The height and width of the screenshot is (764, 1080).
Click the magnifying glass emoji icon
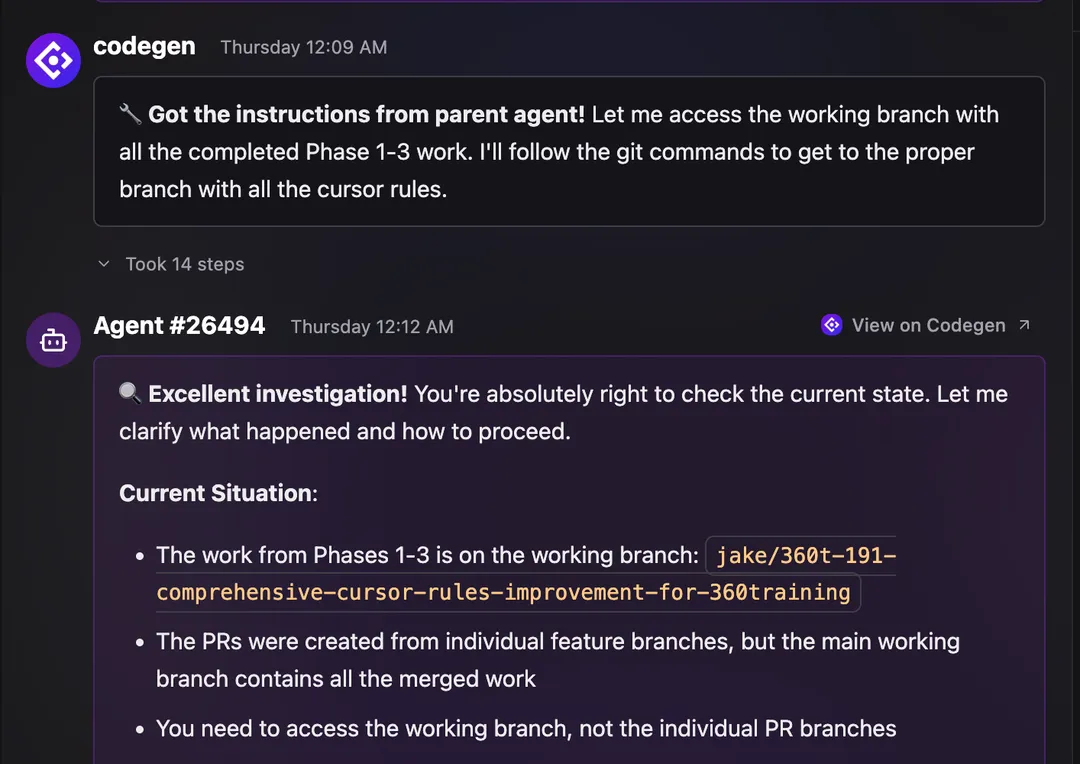tap(130, 393)
